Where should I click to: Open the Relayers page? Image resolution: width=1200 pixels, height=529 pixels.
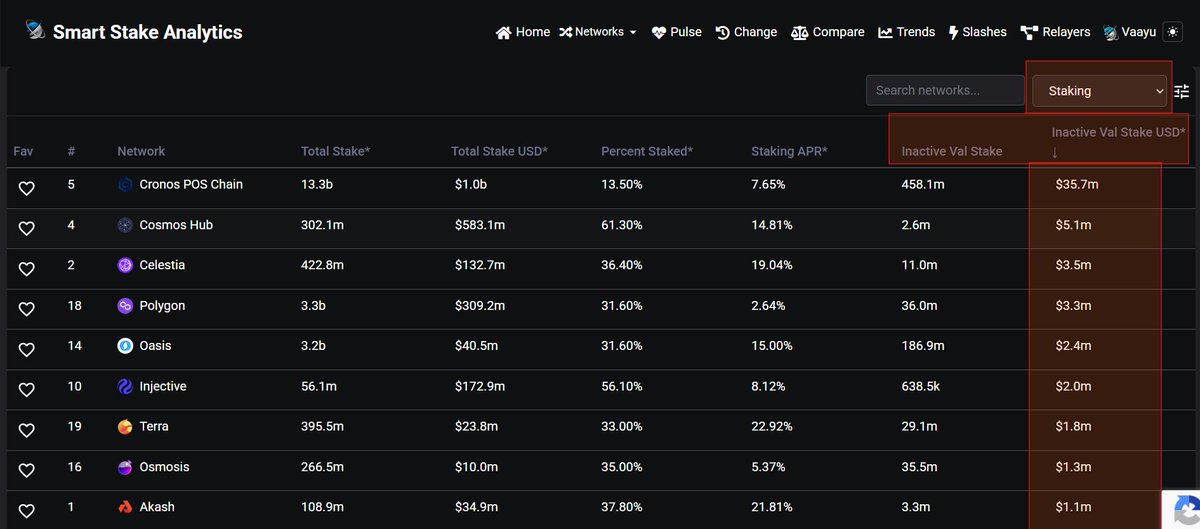(1055, 32)
